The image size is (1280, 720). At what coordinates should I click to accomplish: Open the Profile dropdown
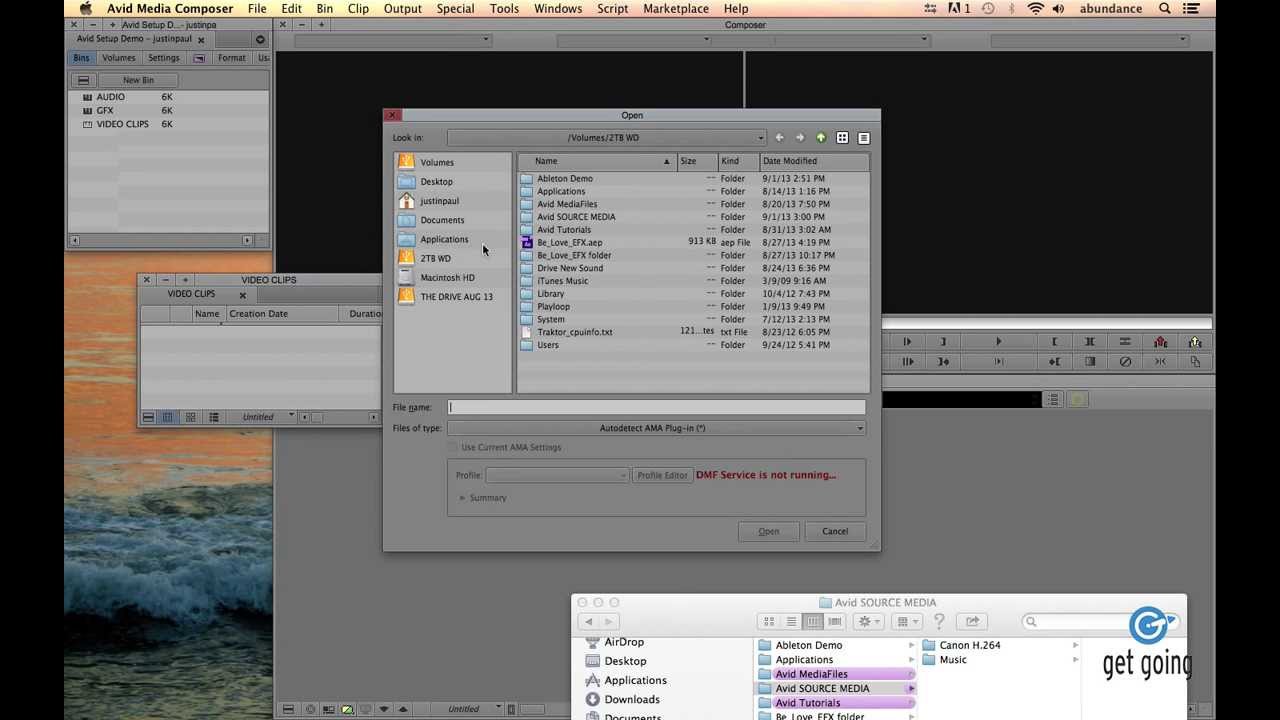(557, 475)
